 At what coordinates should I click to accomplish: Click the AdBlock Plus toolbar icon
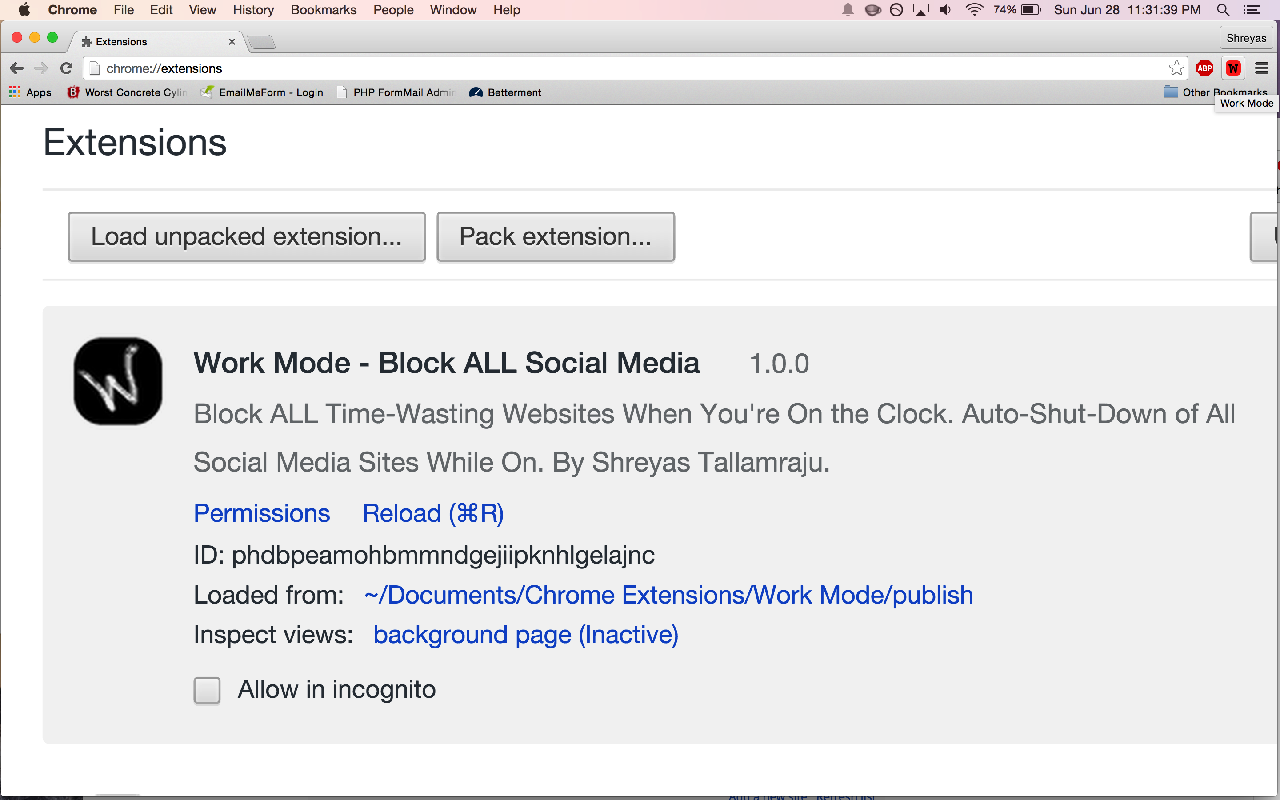click(1204, 68)
